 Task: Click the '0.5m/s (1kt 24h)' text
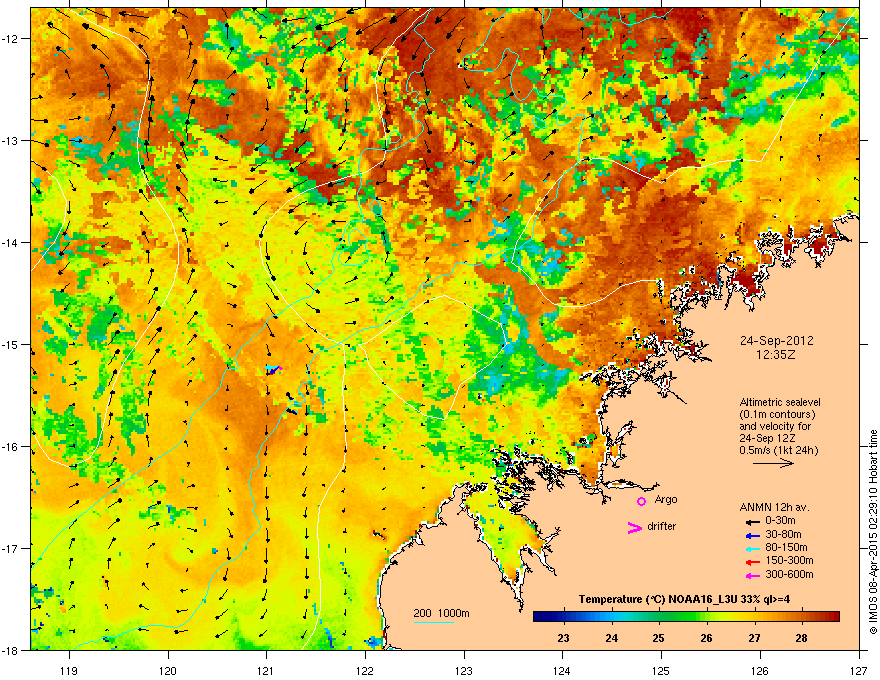[779, 450]
